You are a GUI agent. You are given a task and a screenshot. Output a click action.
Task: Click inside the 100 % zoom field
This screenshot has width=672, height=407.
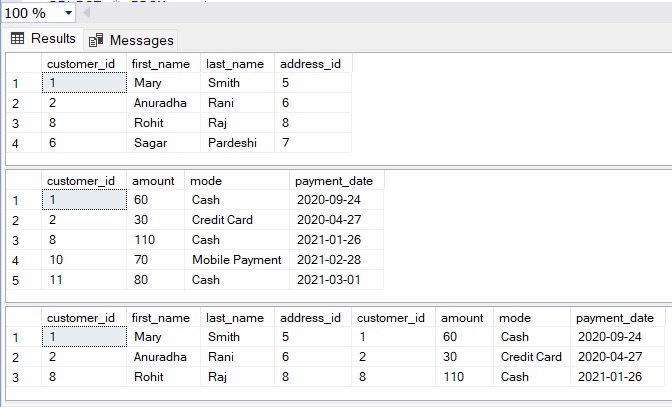(x=28, y=14)
